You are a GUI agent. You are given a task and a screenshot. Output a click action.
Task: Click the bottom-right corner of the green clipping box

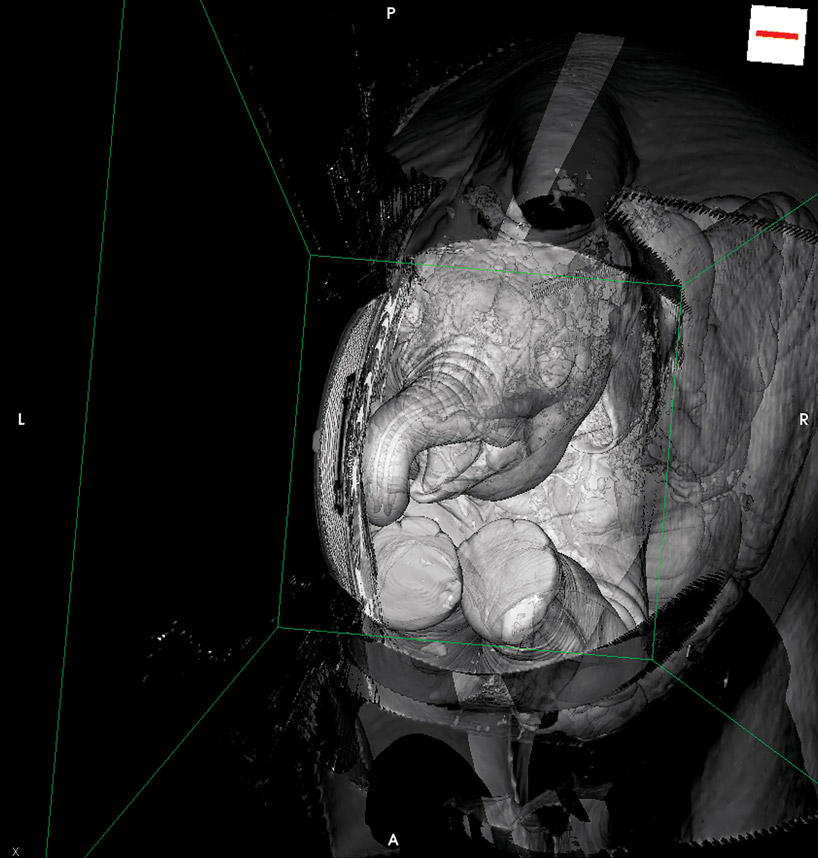click(x=653, y=660)
